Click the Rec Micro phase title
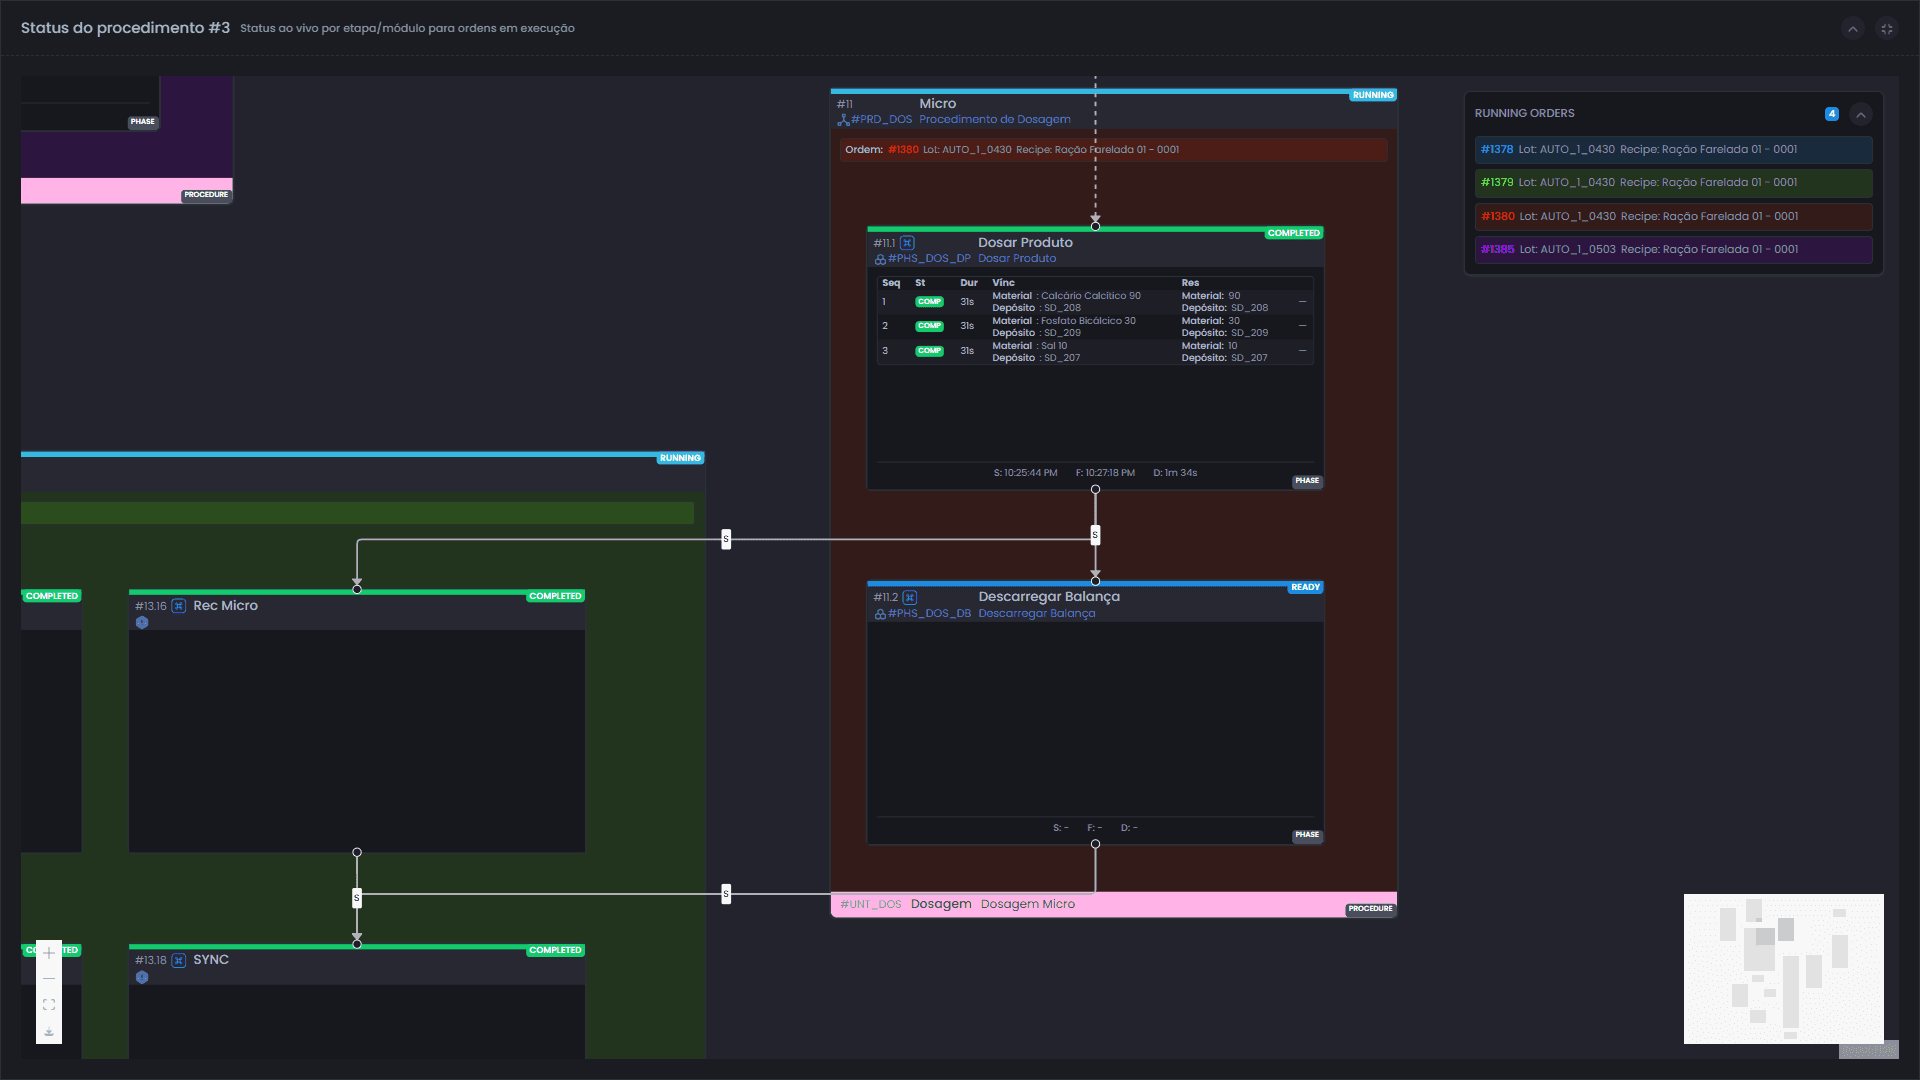1920x1080 pixels. coord(225,606)
